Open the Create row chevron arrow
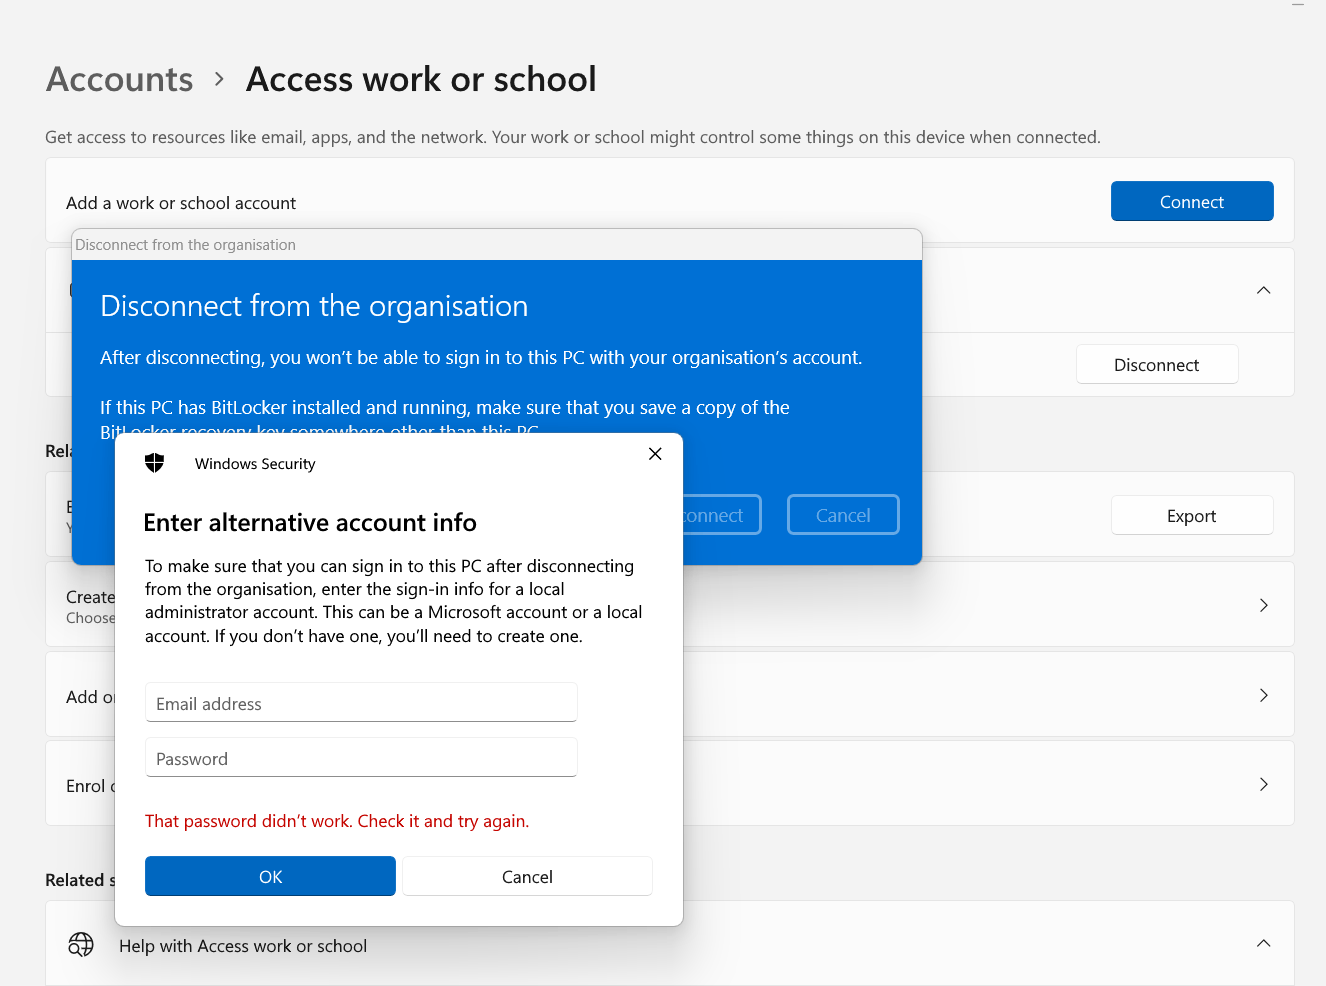This screenshot has height=986, width=1326. tap(1264, 605)
